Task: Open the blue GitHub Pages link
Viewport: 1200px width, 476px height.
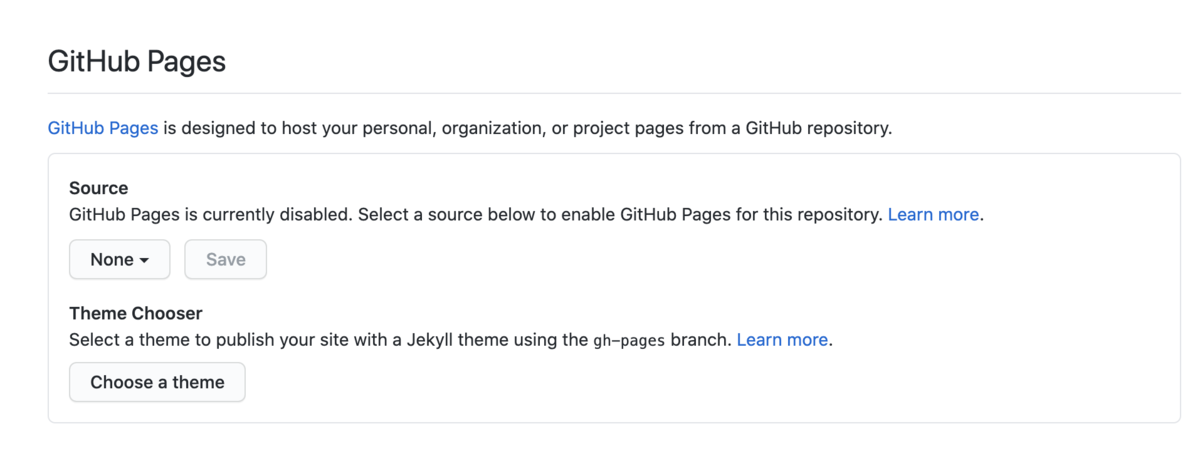Action: [x=103, y=128]
